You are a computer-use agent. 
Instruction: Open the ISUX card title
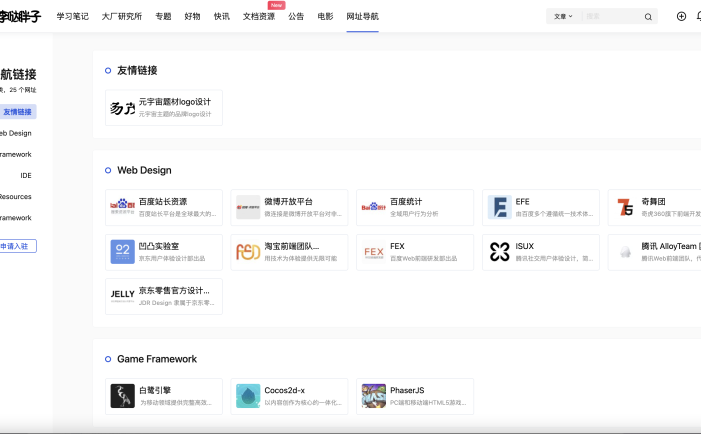click(x=524, y=246)
